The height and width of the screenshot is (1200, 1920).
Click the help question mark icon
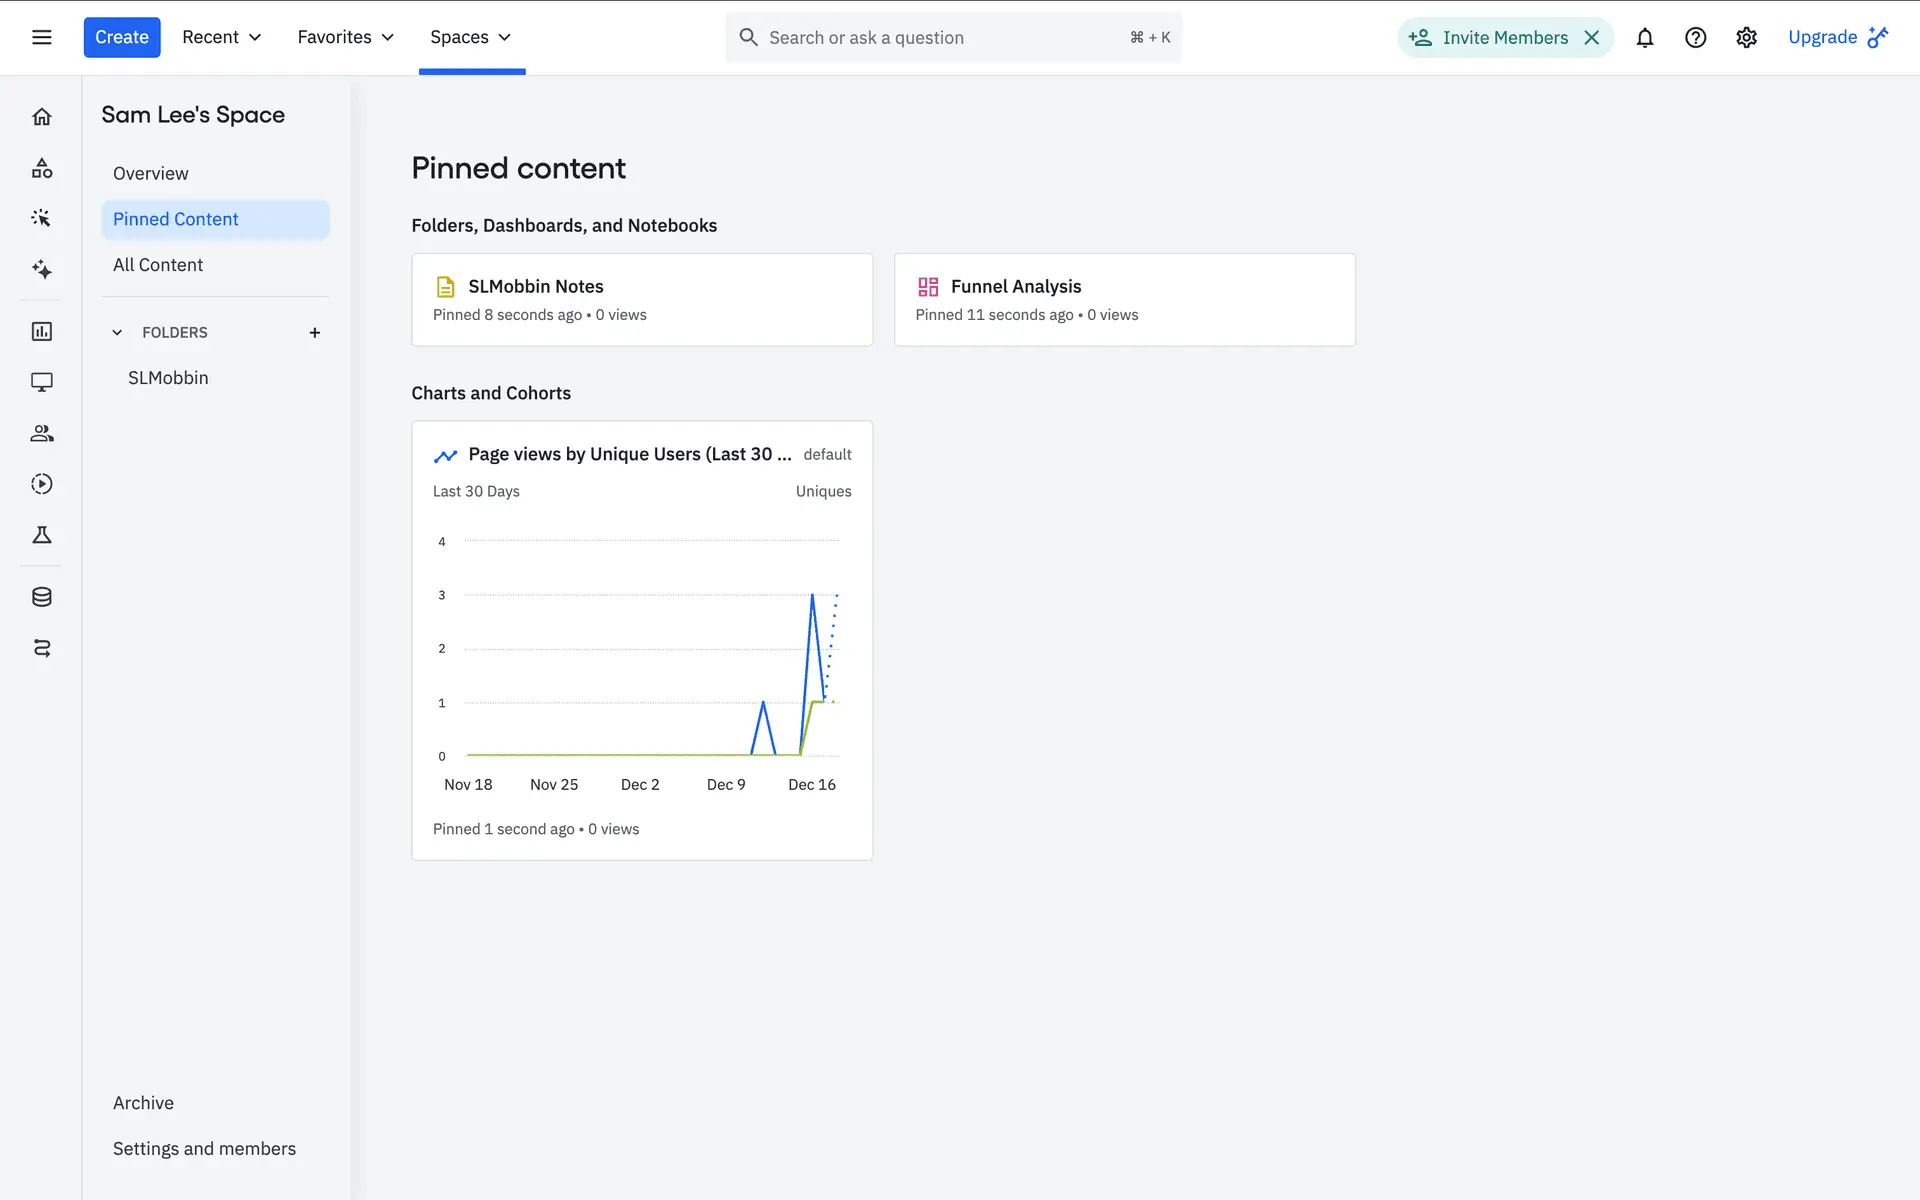[1695, 37]
